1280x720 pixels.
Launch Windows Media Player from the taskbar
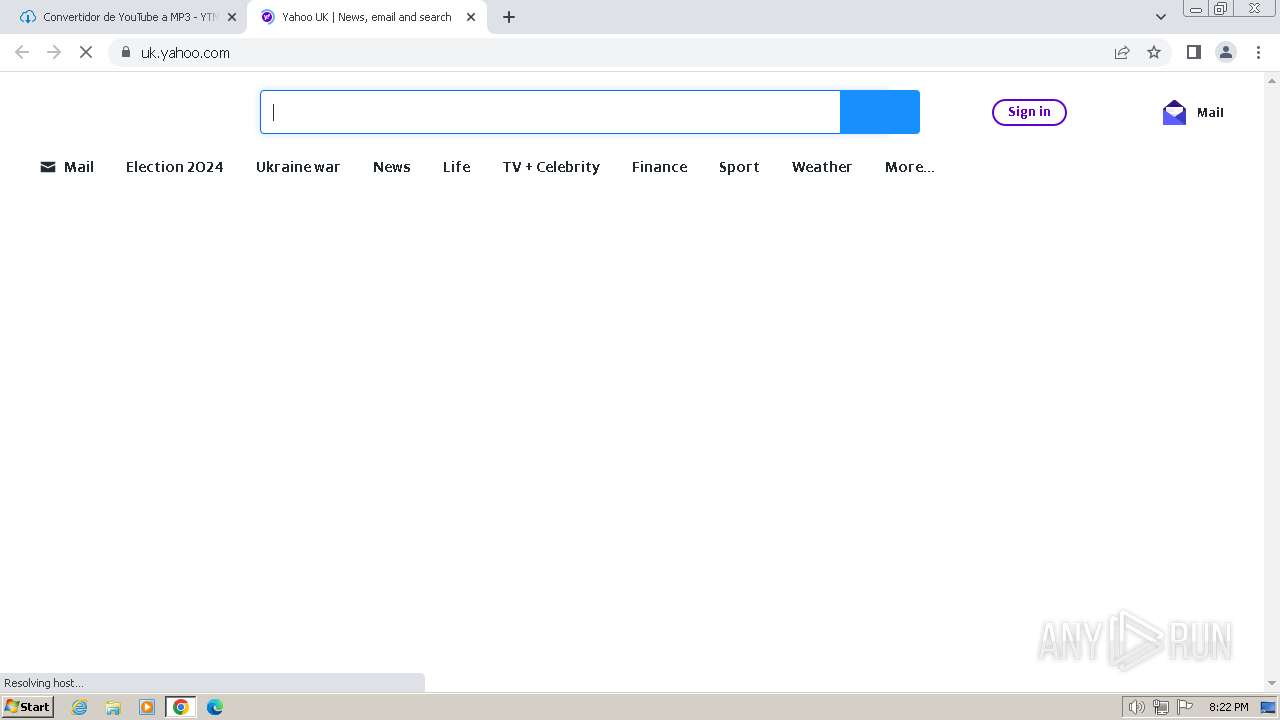click(147, 707)
